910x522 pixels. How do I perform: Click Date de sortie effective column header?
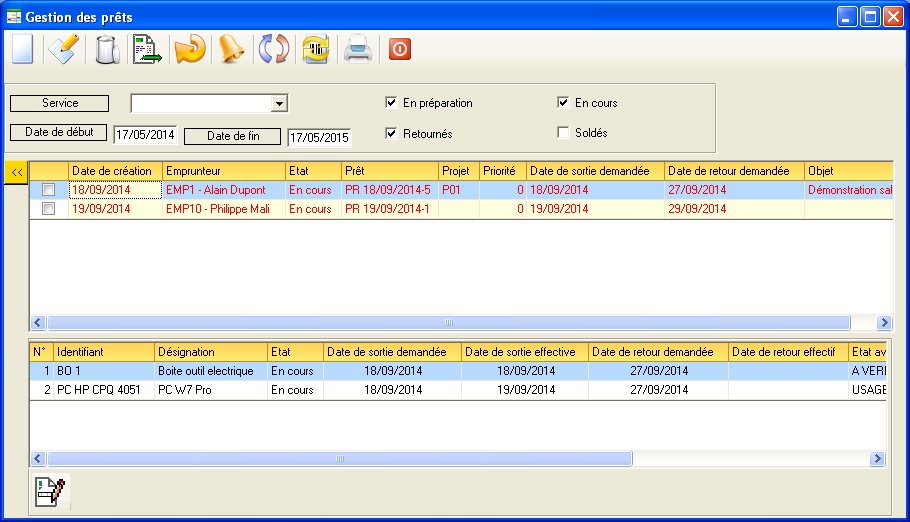pos(525,352)
